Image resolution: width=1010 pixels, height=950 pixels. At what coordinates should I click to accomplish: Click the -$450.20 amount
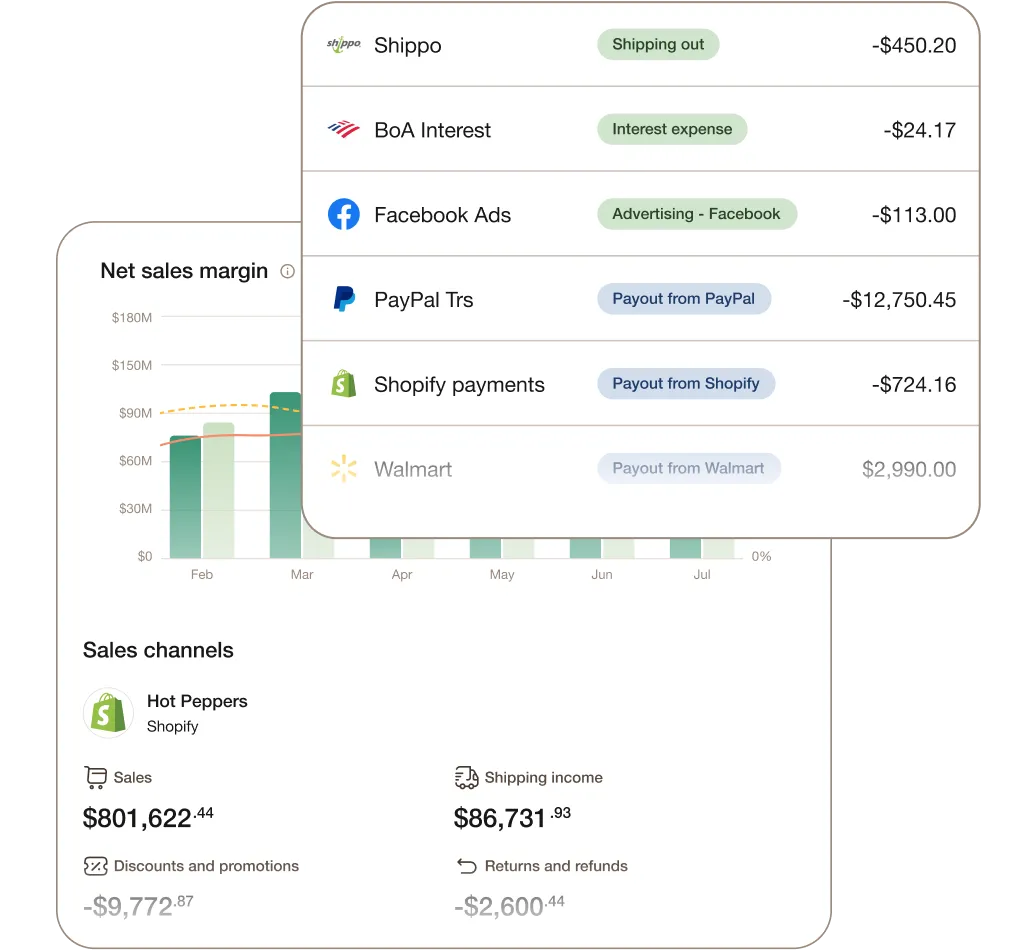tap(913, 45)
